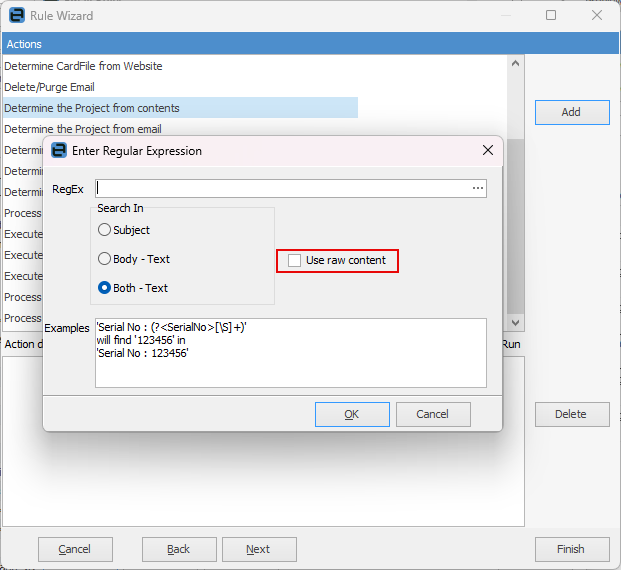
Task: Click inside the Examples text box
Action: tap(291, 353)
